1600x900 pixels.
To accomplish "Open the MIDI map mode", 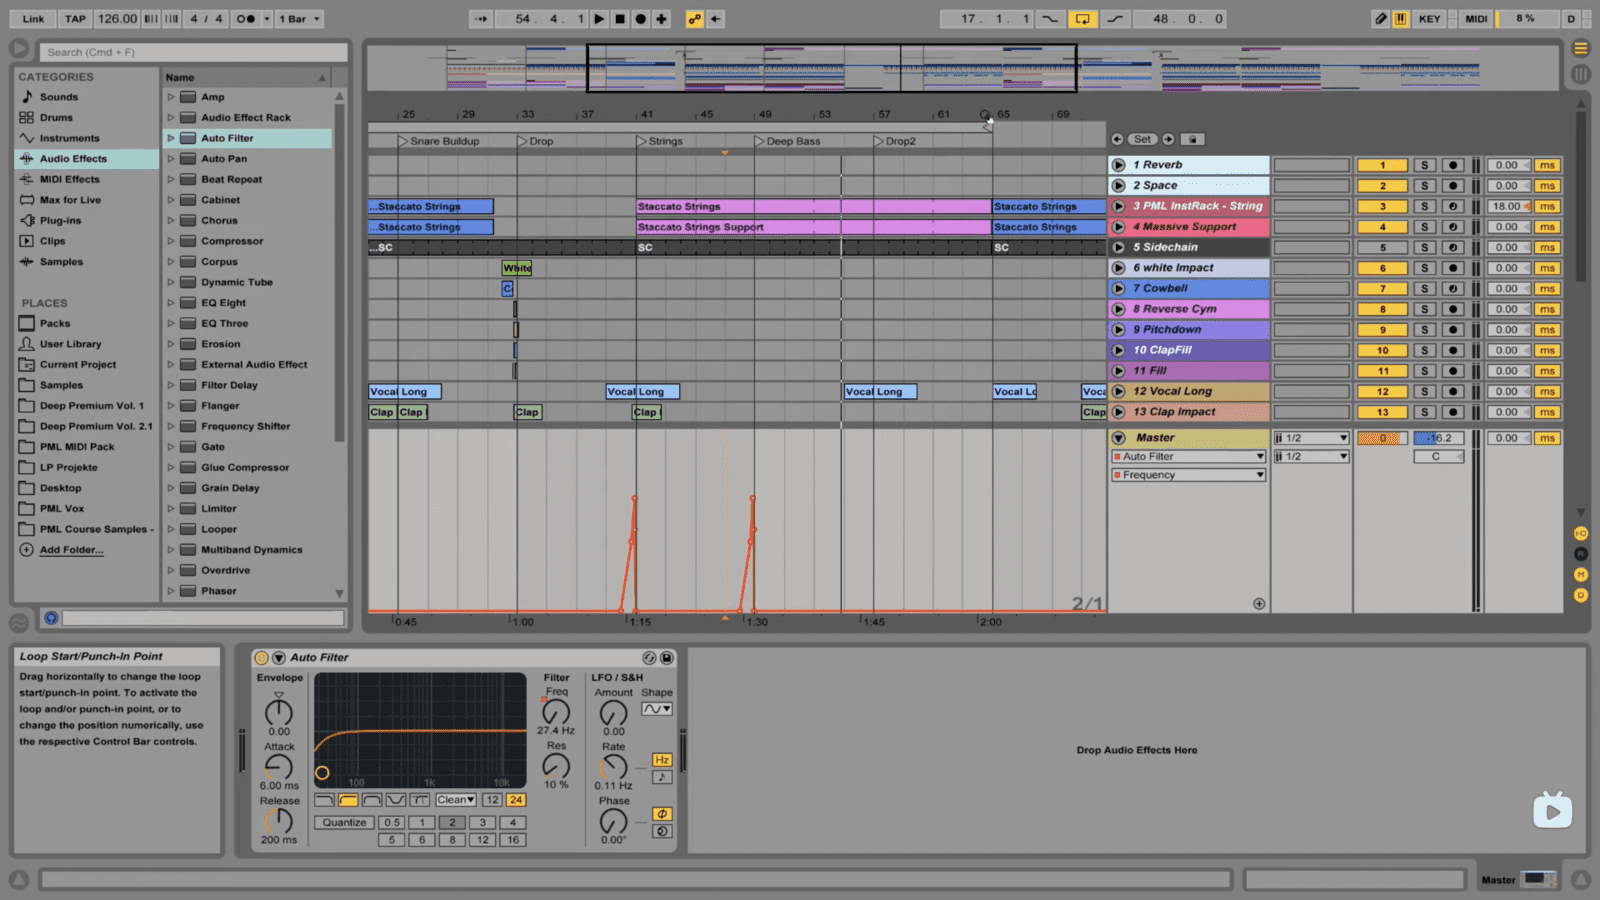I will (1476, 19).
